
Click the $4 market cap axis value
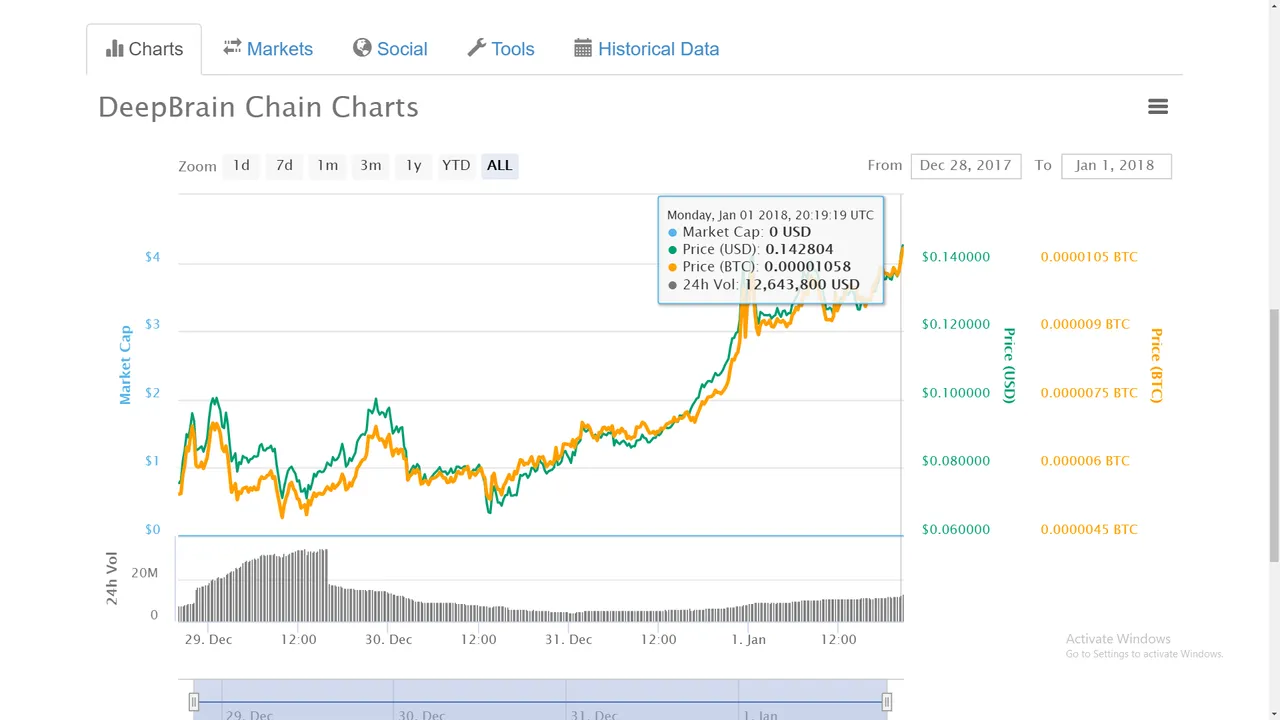click(152, 257)
